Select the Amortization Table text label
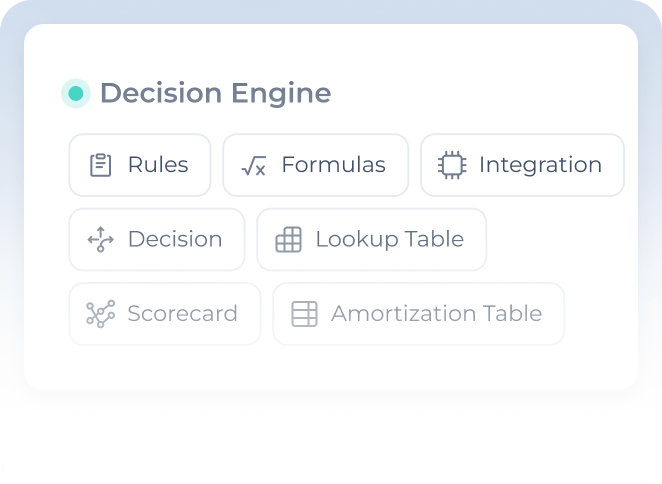The image size is (662, 484). point(437,314)
